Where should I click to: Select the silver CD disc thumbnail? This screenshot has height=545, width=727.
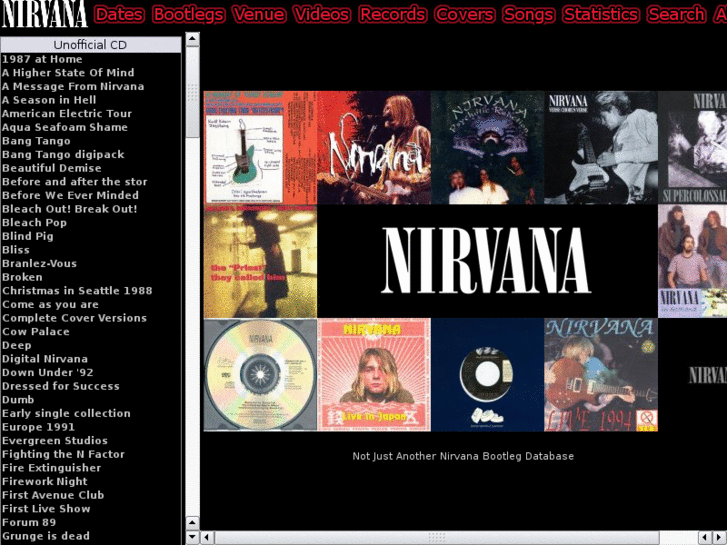tap(260, 375)
